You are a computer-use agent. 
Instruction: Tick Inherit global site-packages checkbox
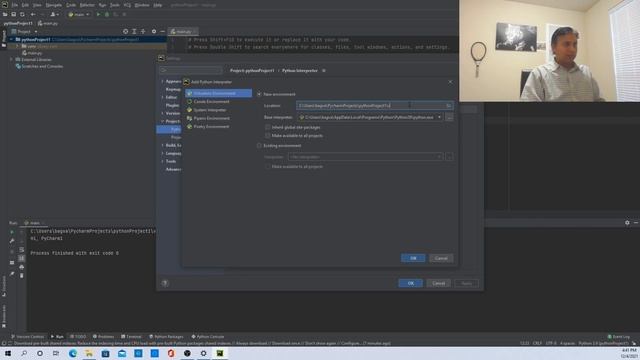click(268, 127)
